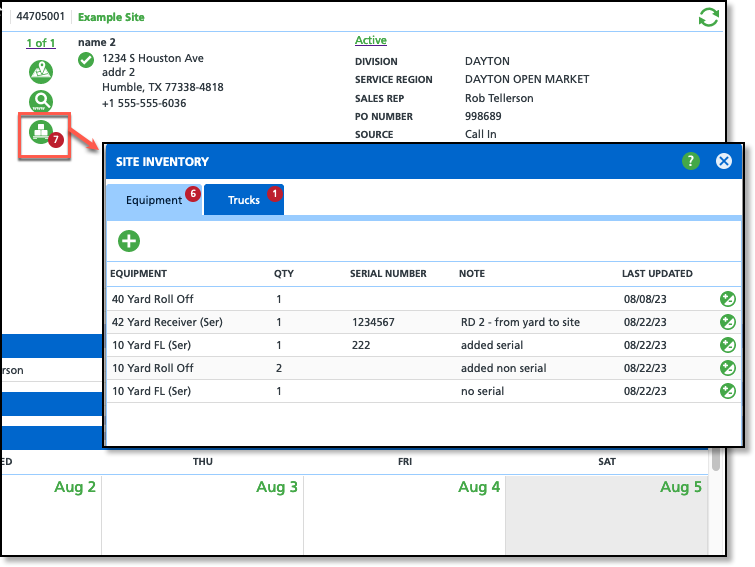The width and height of the screenshot is (755, 567).
Task: Add new equipment with green plus icon
Action: click(129, 241)
